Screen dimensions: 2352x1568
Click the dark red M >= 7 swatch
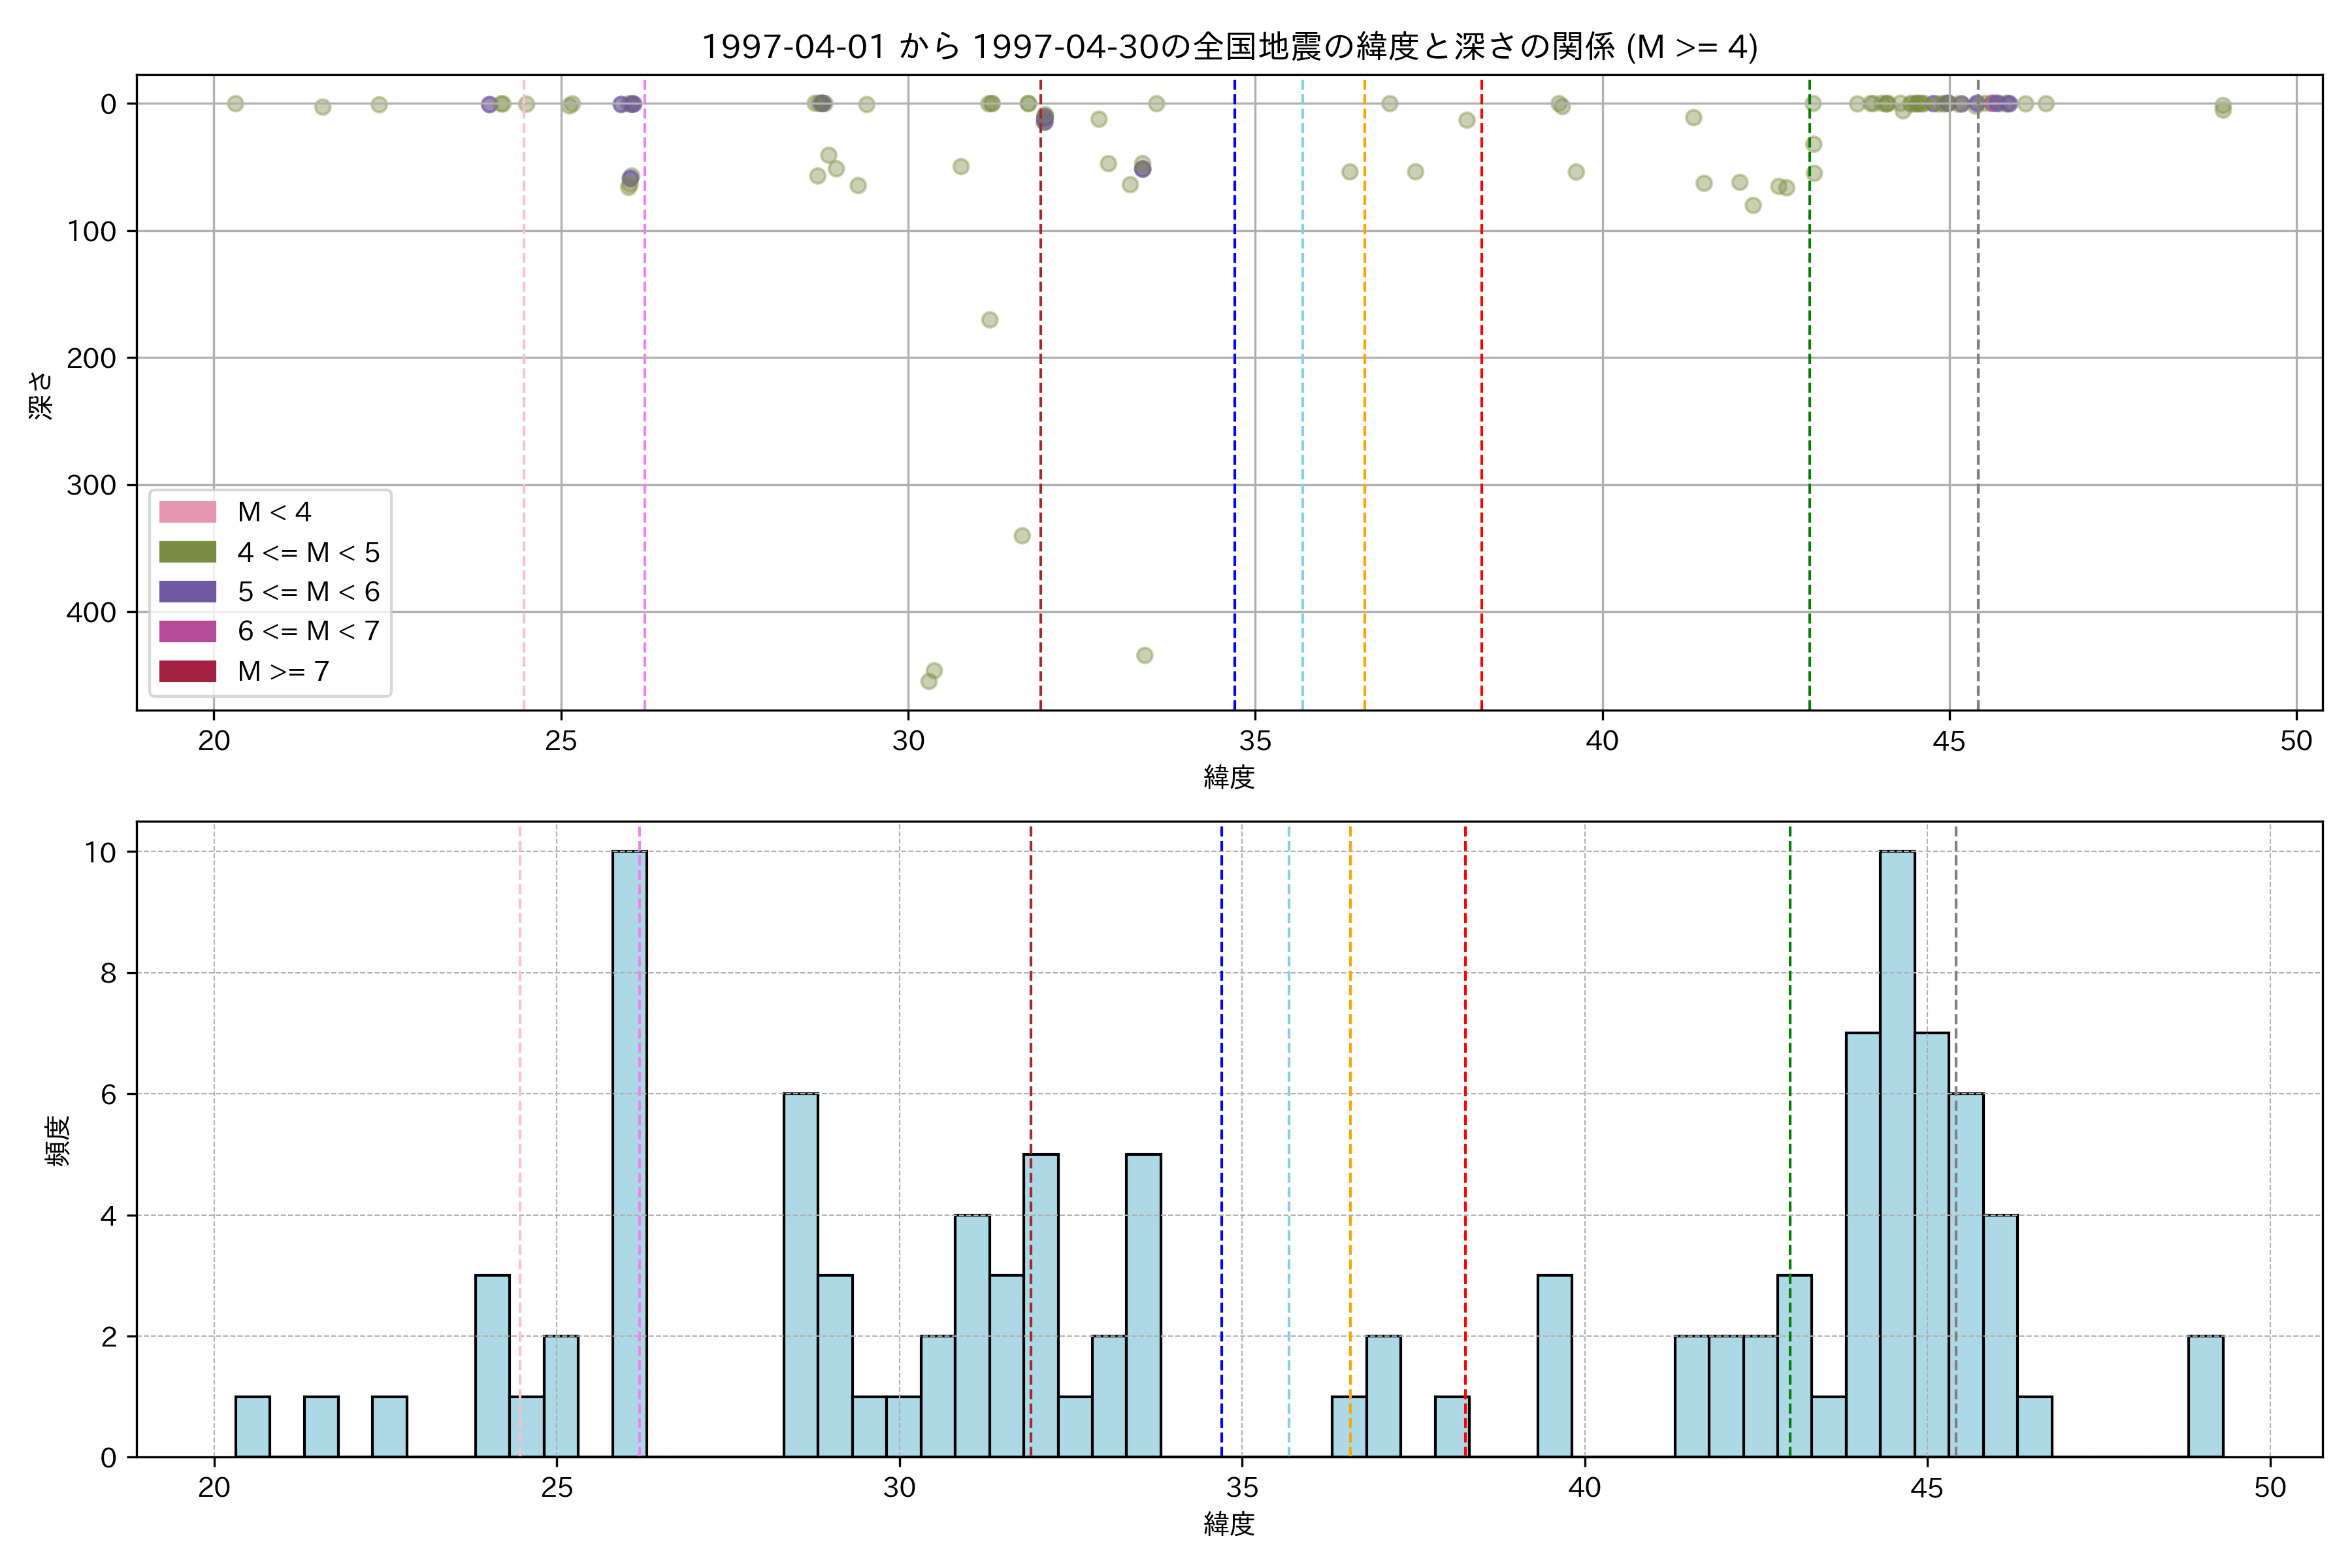click(x=187, y=671)
